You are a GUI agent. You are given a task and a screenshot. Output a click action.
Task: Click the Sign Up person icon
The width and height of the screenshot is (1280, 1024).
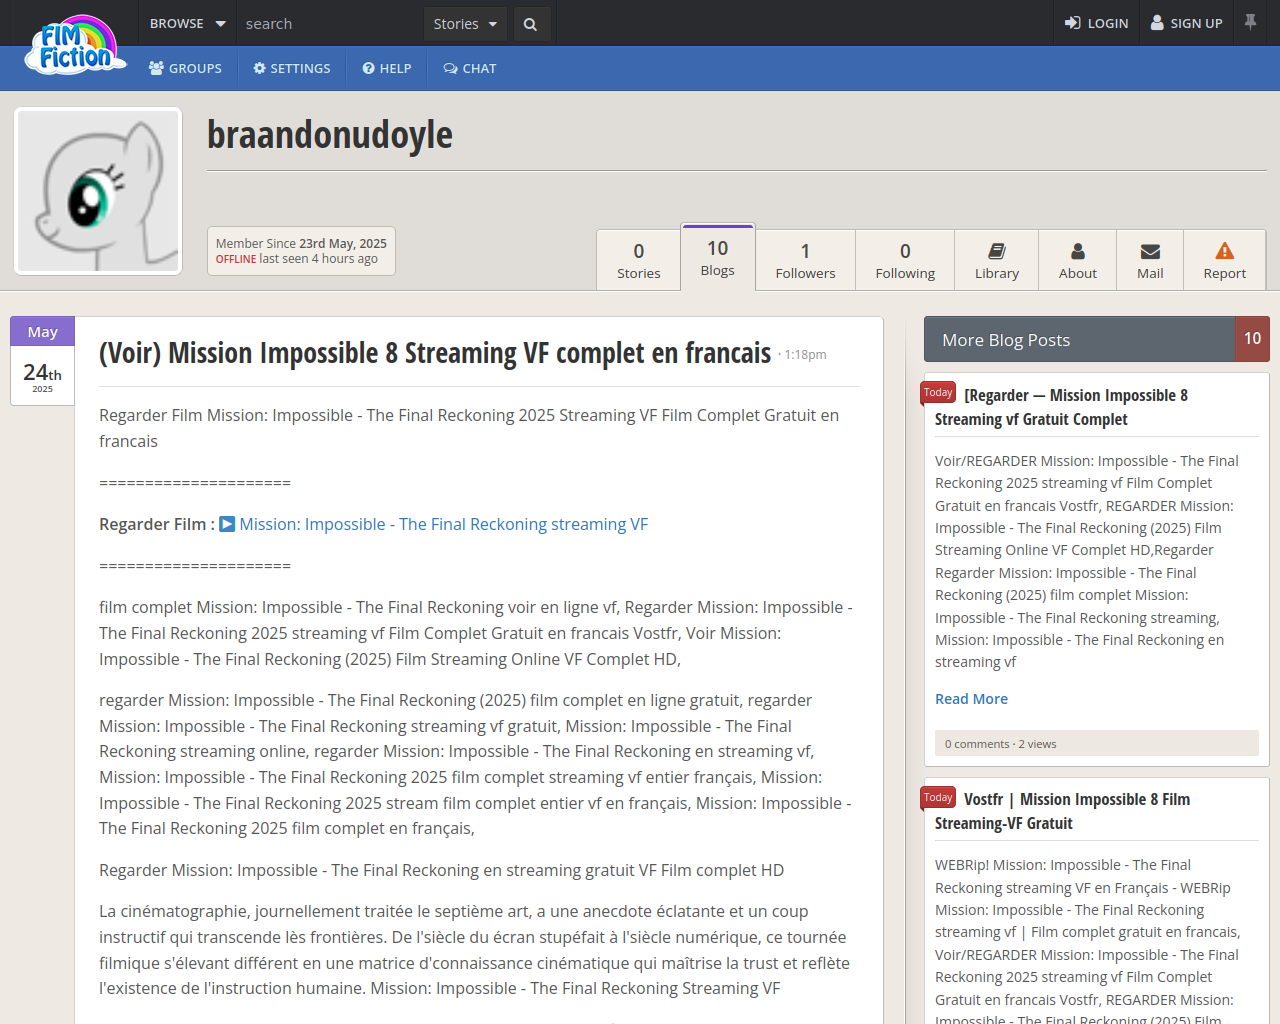(x=1157, y=23)
